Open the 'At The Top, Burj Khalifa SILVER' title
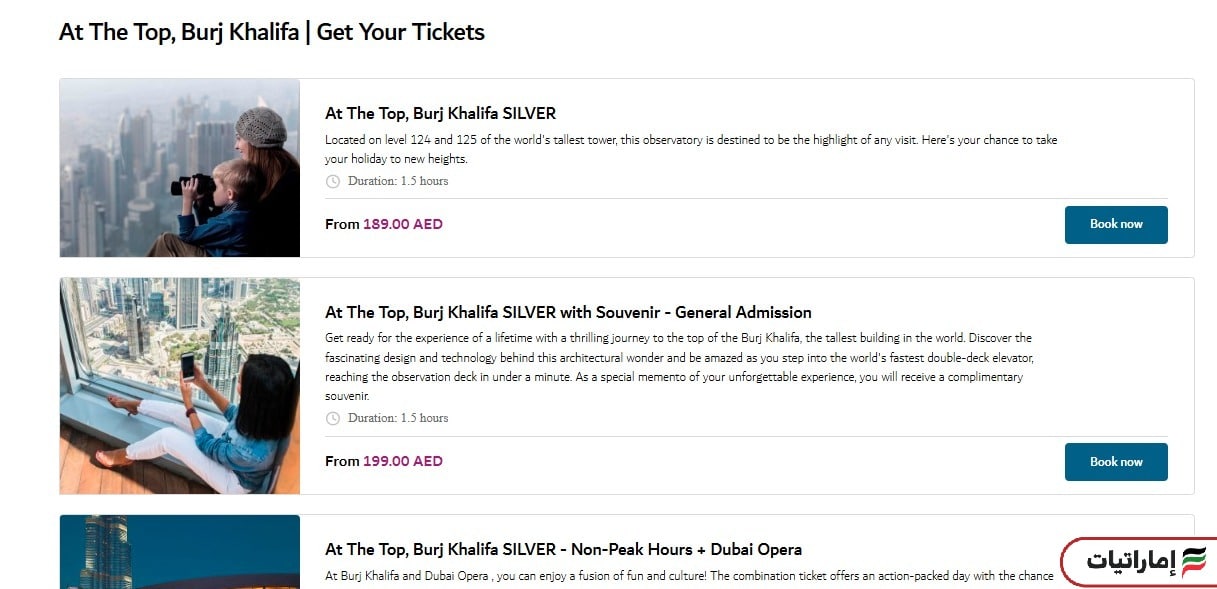 coord(440,113)
